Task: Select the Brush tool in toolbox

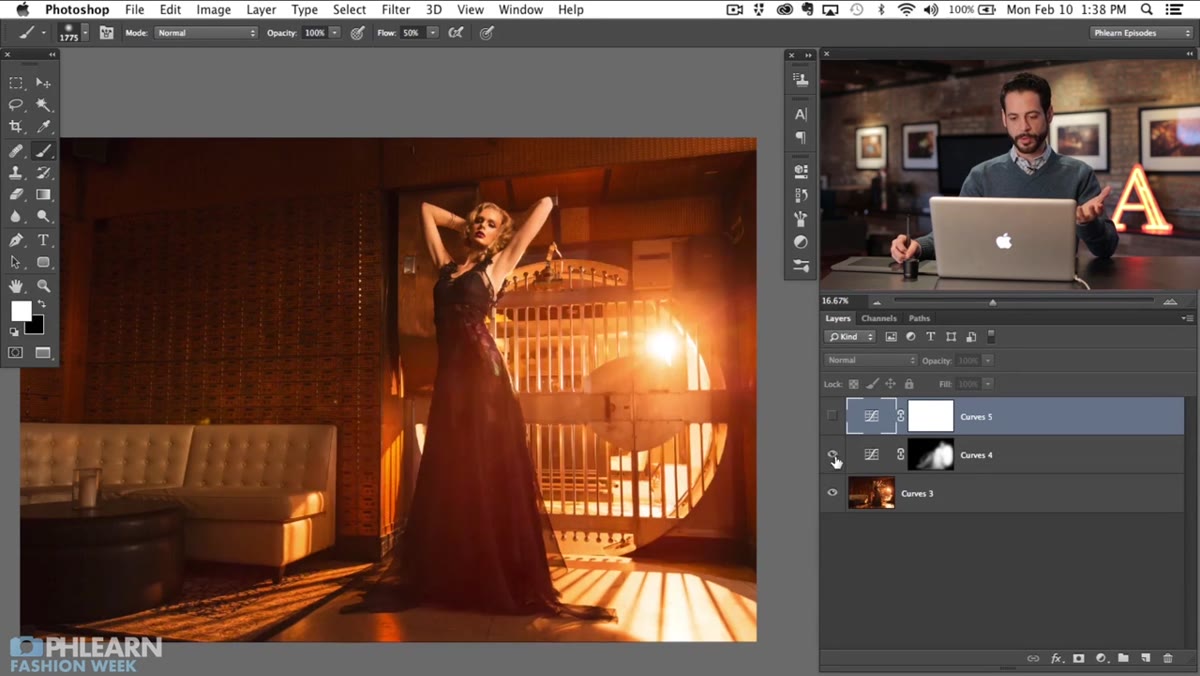Action: [43, 151]
